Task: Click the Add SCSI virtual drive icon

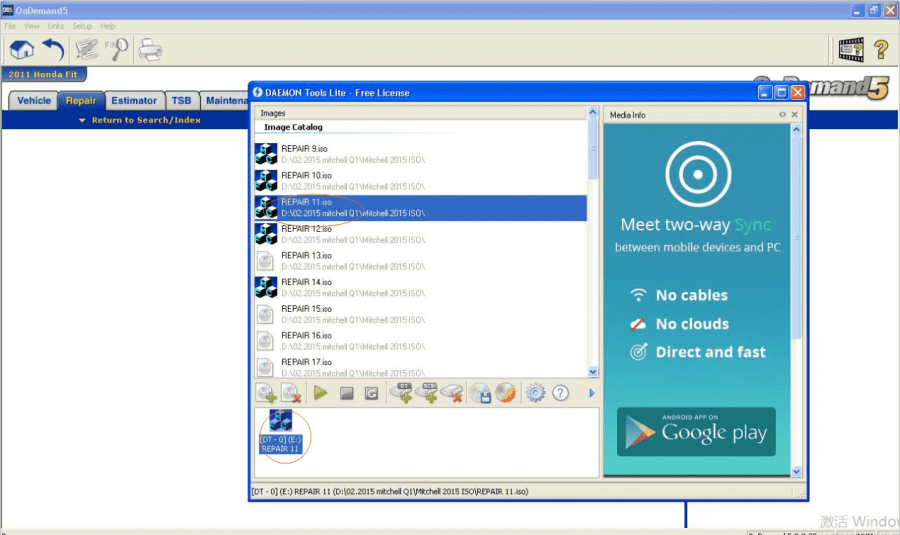Action: point(428,393)
